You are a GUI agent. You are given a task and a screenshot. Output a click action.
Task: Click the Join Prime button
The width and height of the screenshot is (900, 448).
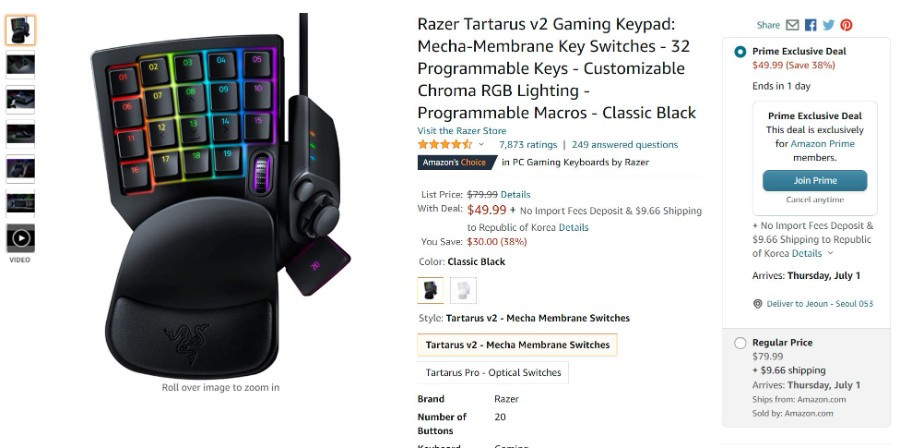pos(814,181)
